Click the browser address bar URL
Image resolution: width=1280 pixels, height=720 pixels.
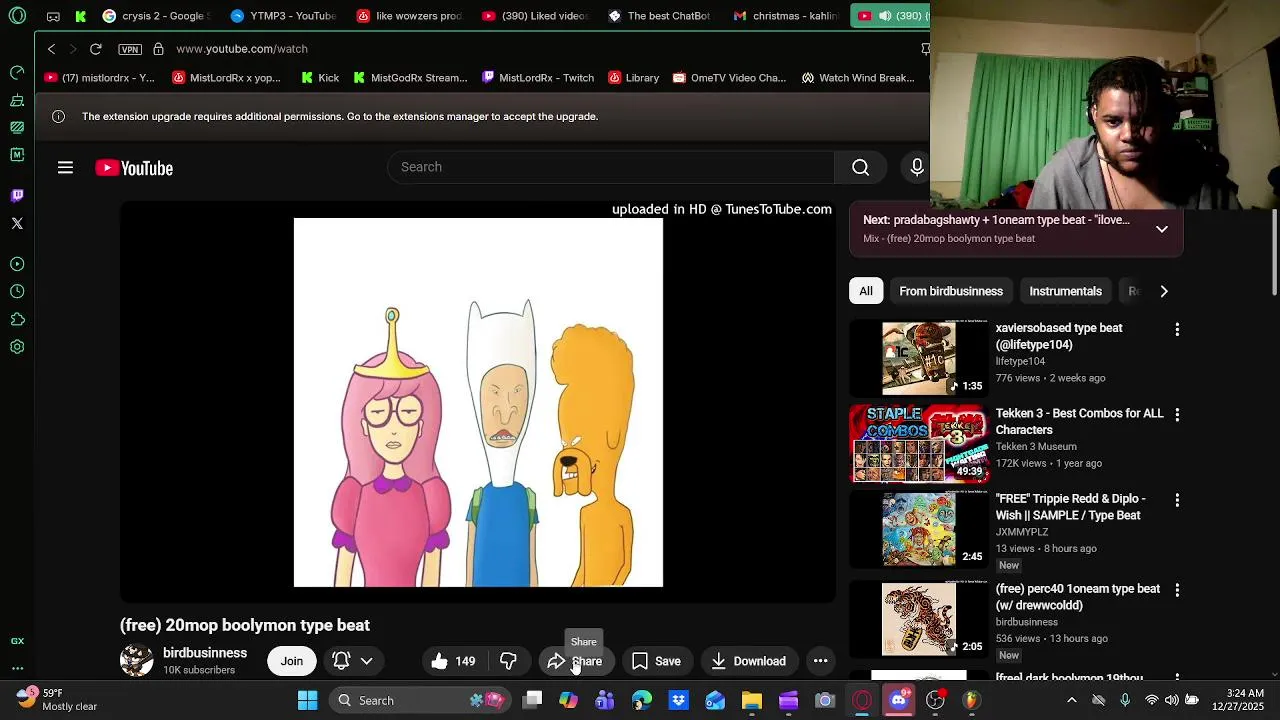(242, 49)
